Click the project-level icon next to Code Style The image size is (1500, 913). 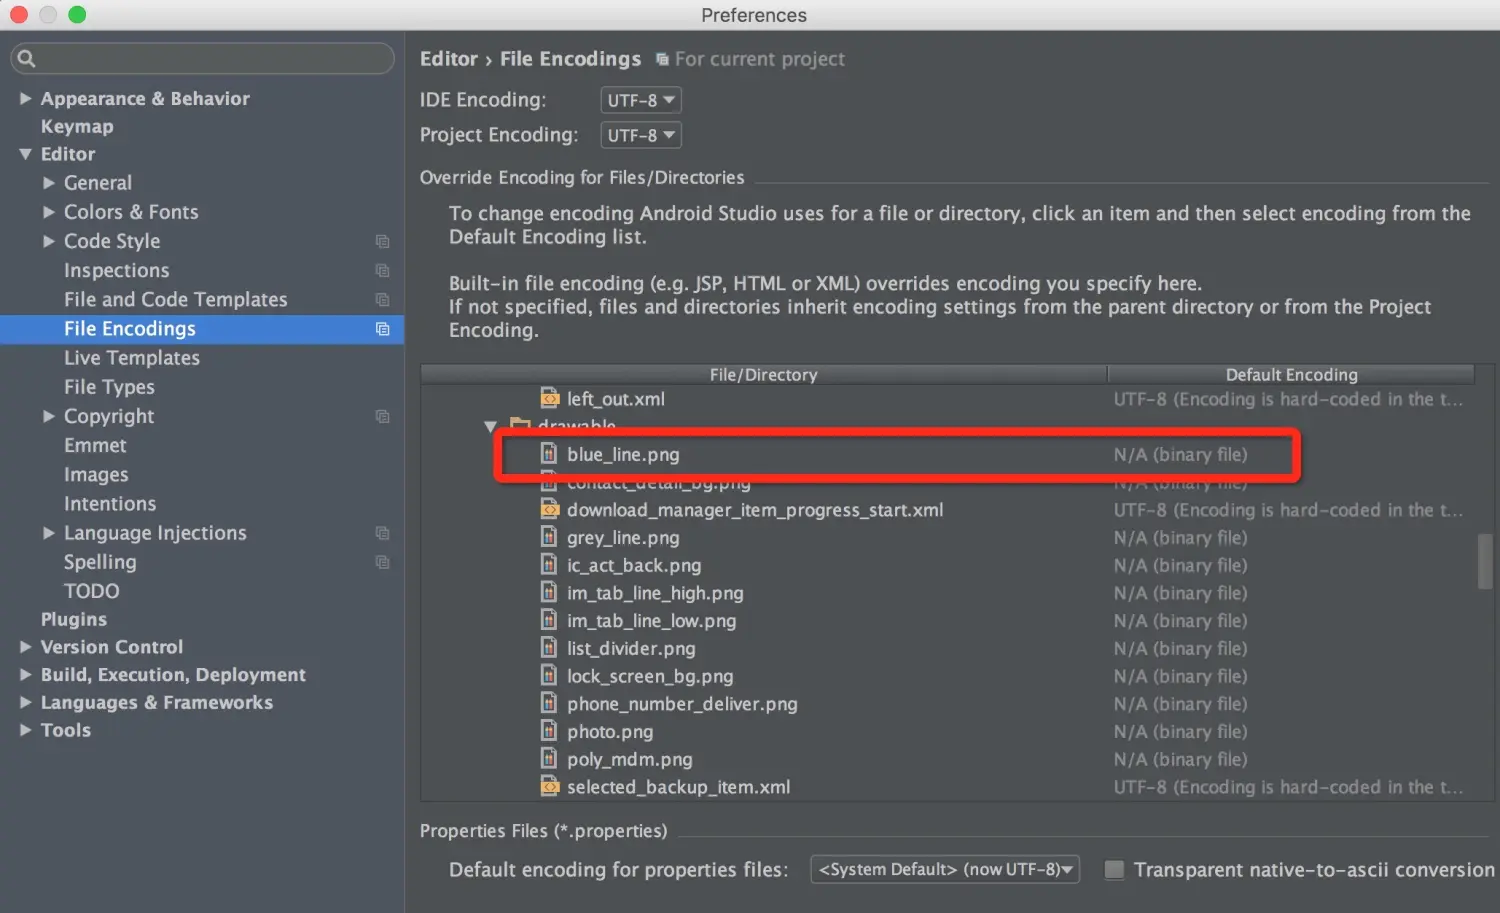point(382,241)
